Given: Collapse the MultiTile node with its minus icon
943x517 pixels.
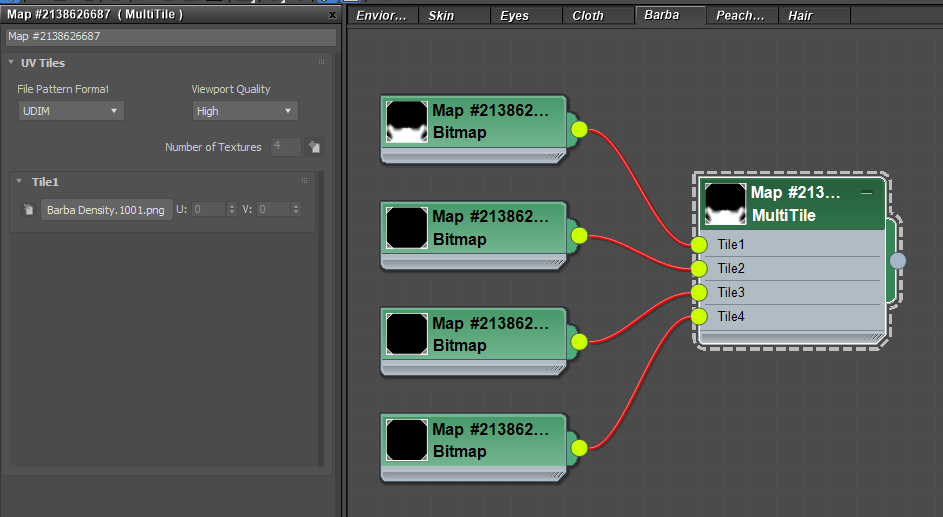Looking at the screenshot, I should pyautogui.click(x=866, y=192).
